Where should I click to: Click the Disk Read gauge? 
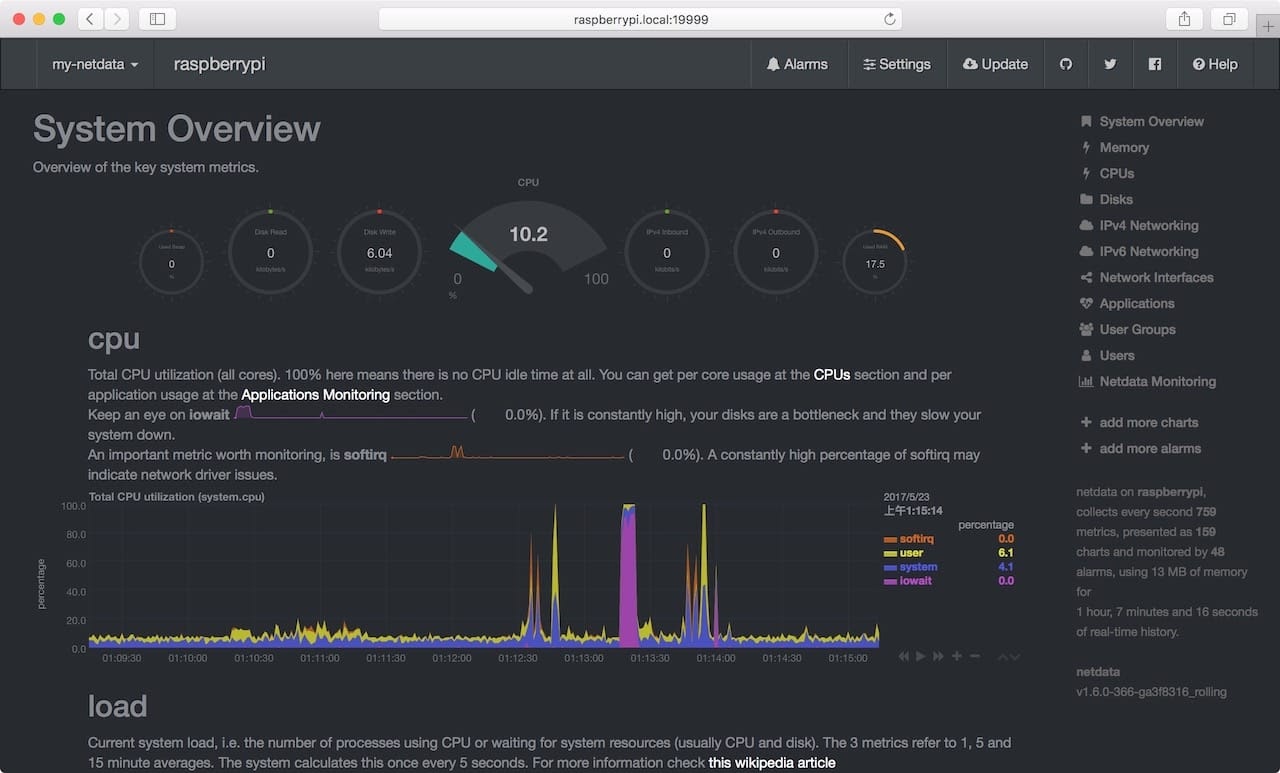(270, 252)
